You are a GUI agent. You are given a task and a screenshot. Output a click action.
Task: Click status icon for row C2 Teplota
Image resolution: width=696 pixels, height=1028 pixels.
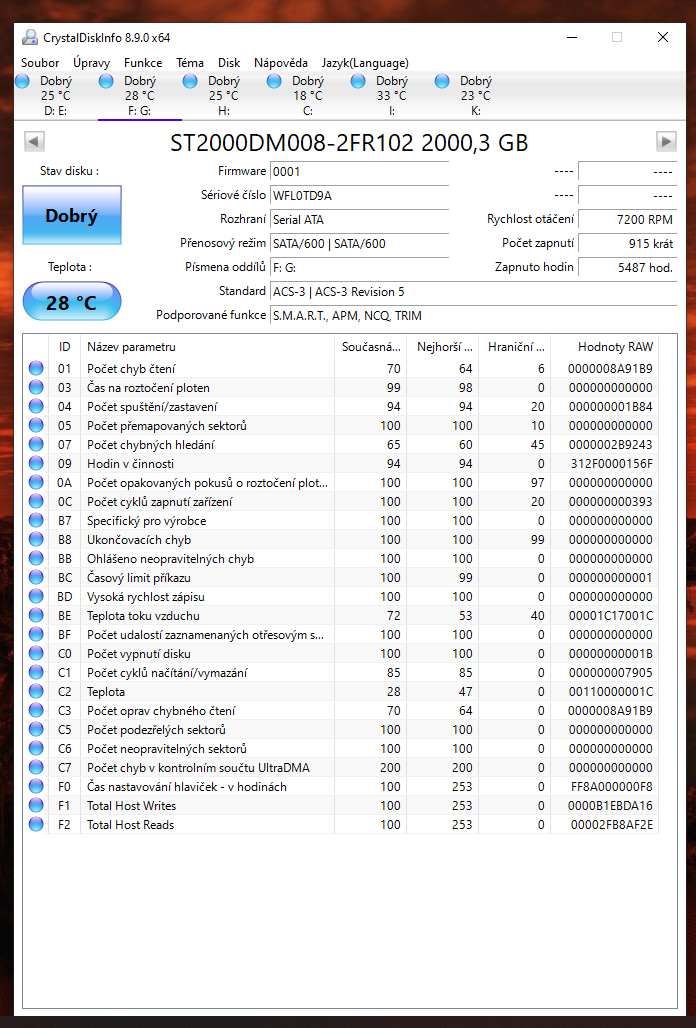point(36,692)
